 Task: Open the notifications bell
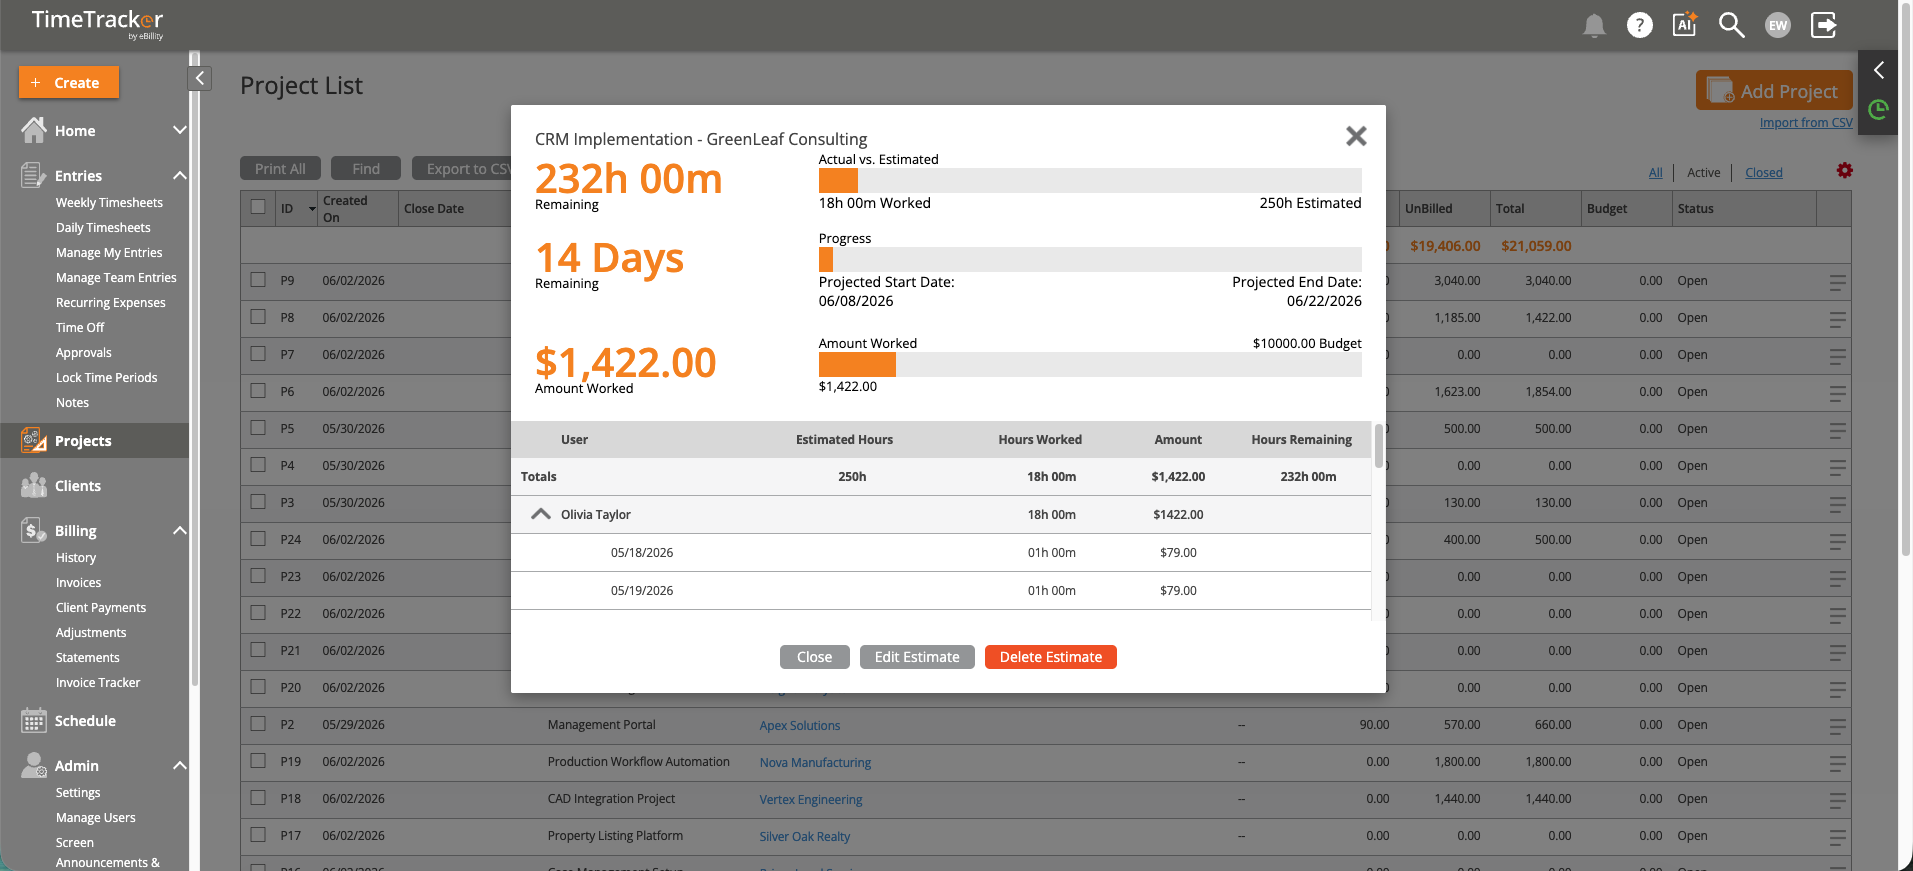pos(1594,26)
